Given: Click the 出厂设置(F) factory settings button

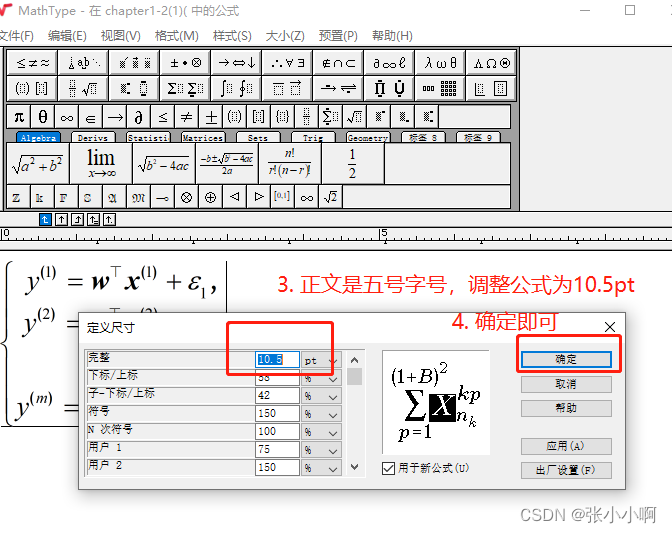Looking at the screenshot, I should point(566,470).
